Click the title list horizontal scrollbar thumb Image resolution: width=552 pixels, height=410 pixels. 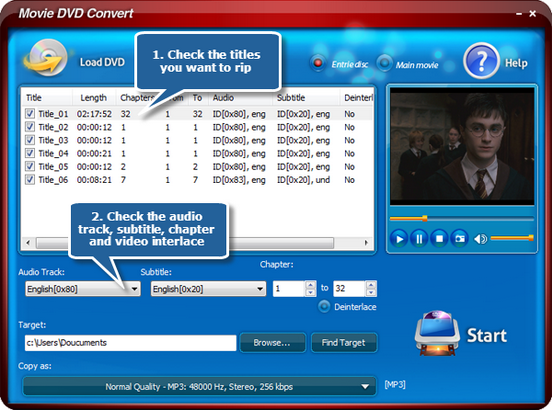tap(185, 242)
